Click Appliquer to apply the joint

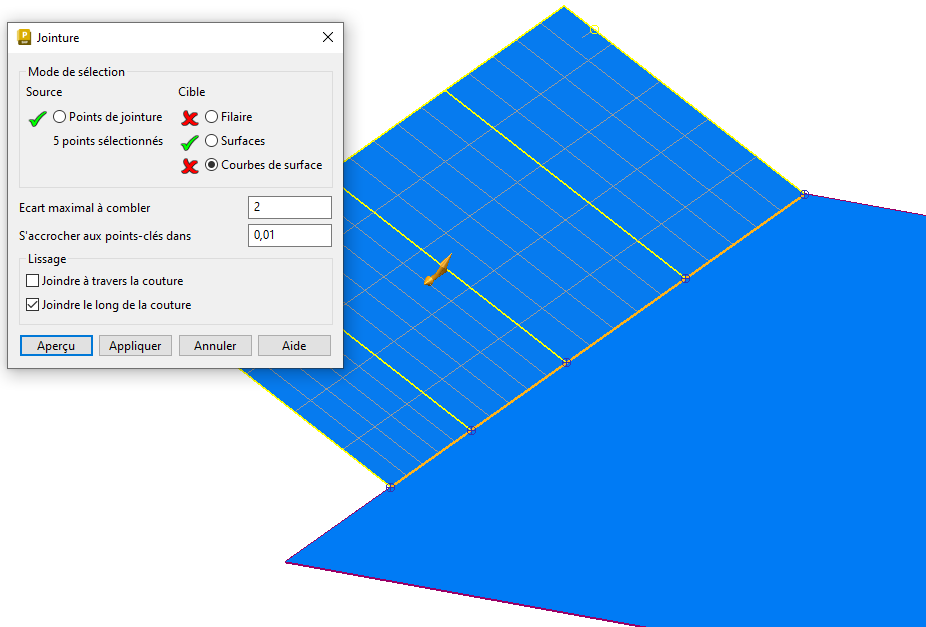click(135, 346)
